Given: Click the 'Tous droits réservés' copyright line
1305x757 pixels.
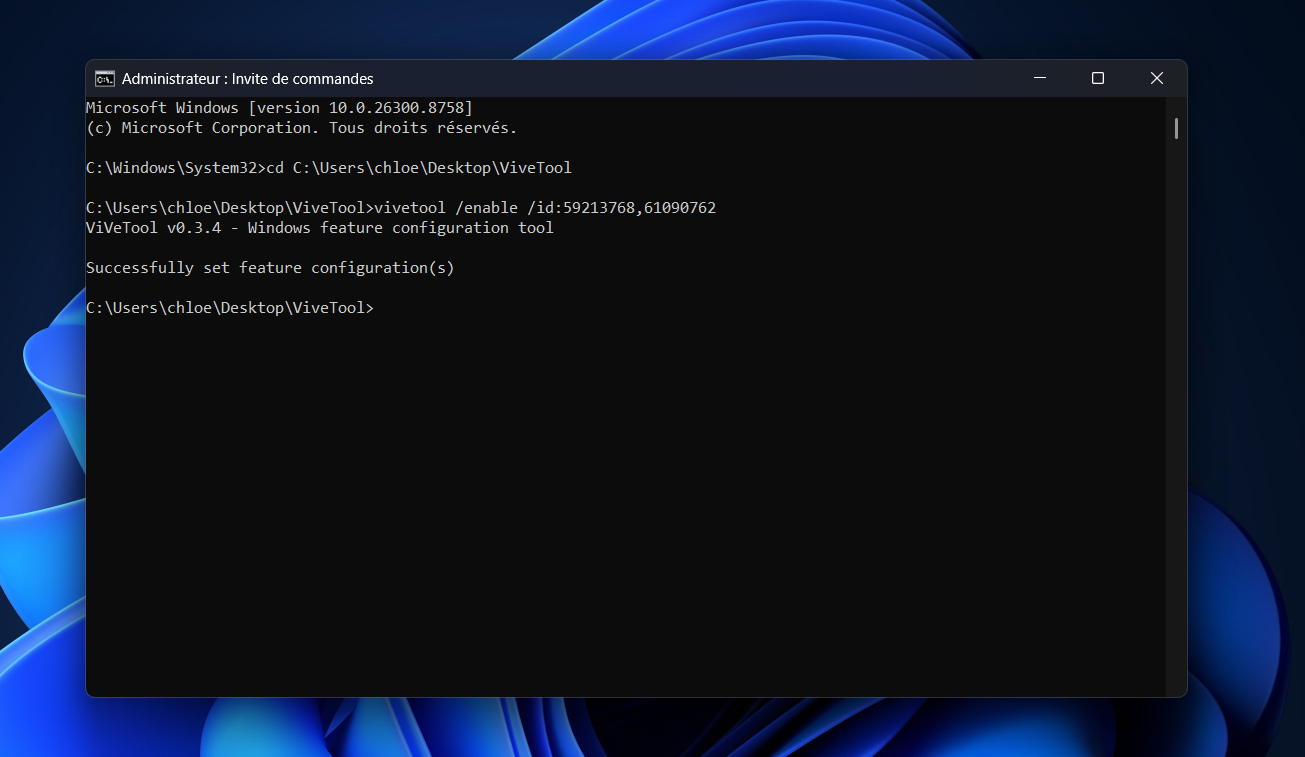Looking at the screenshot, I should [x=301, y=128].
